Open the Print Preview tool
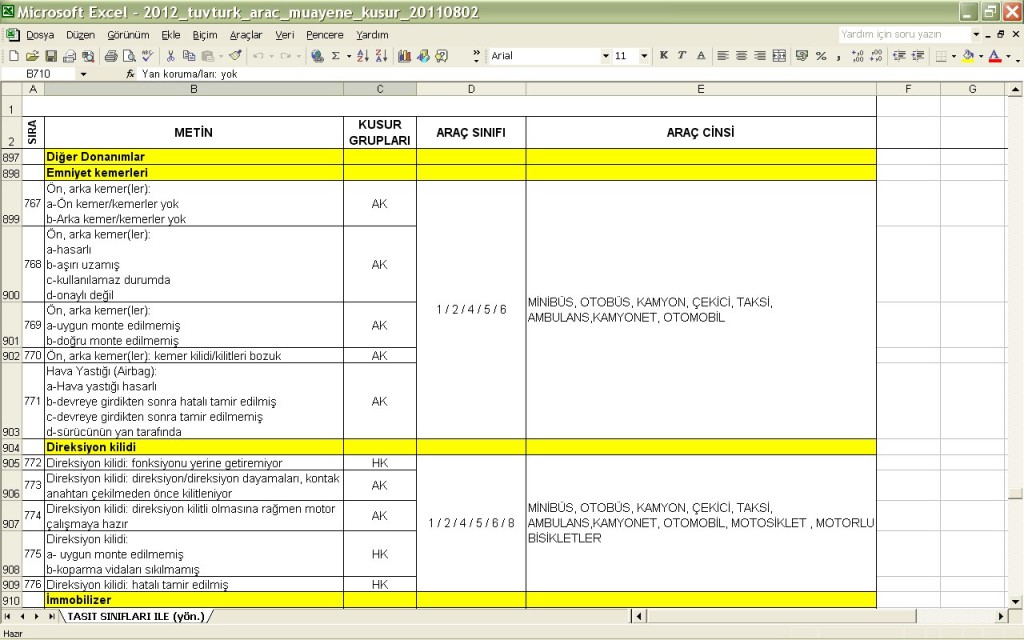The image size is (1024, 640). click(128, 56)
